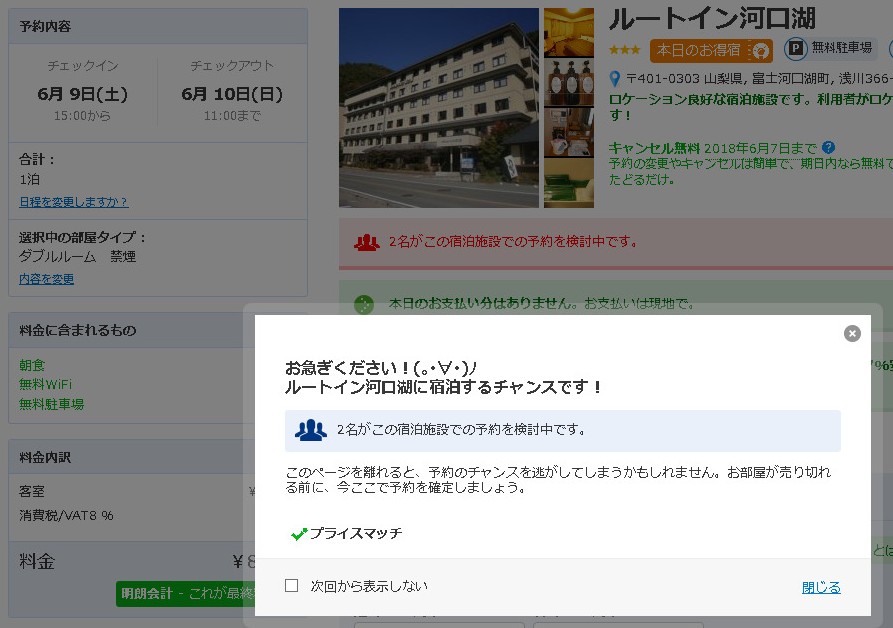The height and width of the screenshot is (628, 893).
Task: Click the 無料WiFi included item
Action: pyautogui.click(x=46, y=384)
